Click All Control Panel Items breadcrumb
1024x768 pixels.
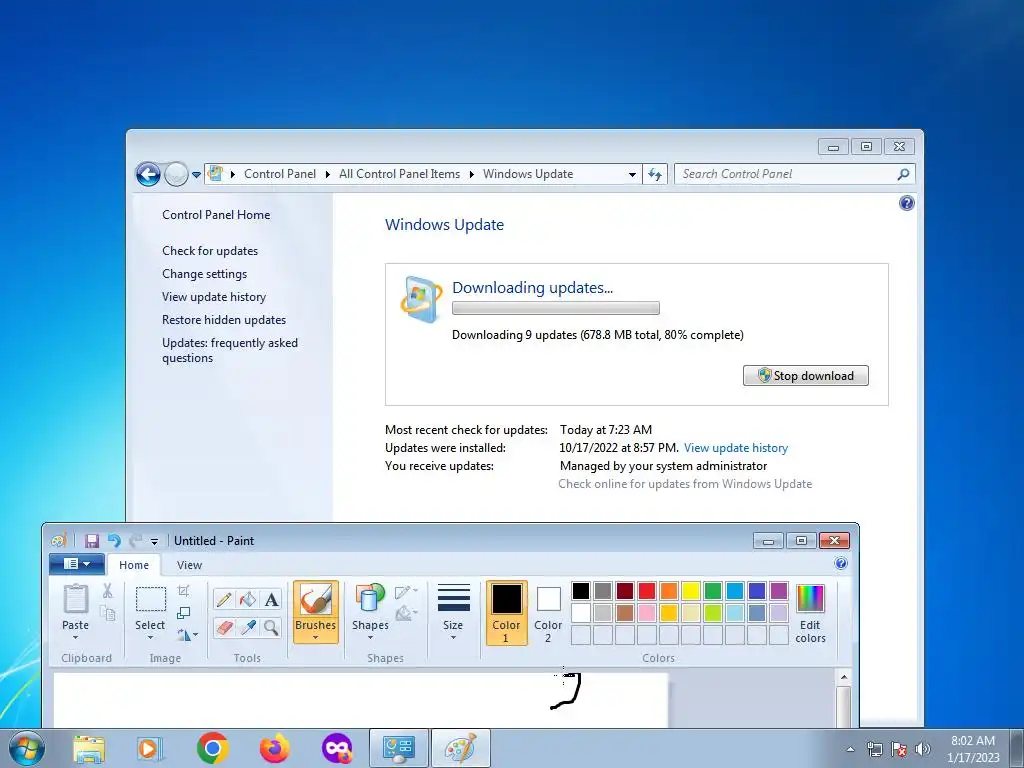(399, 174)
